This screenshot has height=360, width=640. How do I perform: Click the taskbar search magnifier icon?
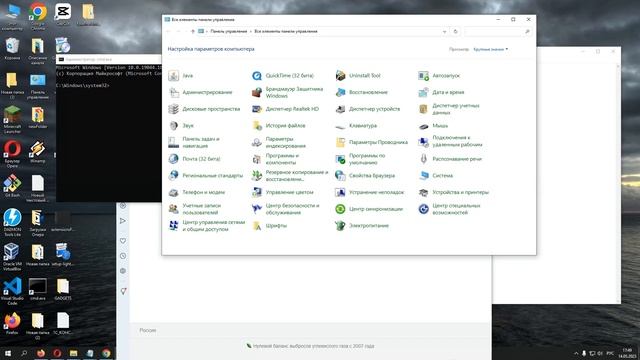[x=24, y=353]
